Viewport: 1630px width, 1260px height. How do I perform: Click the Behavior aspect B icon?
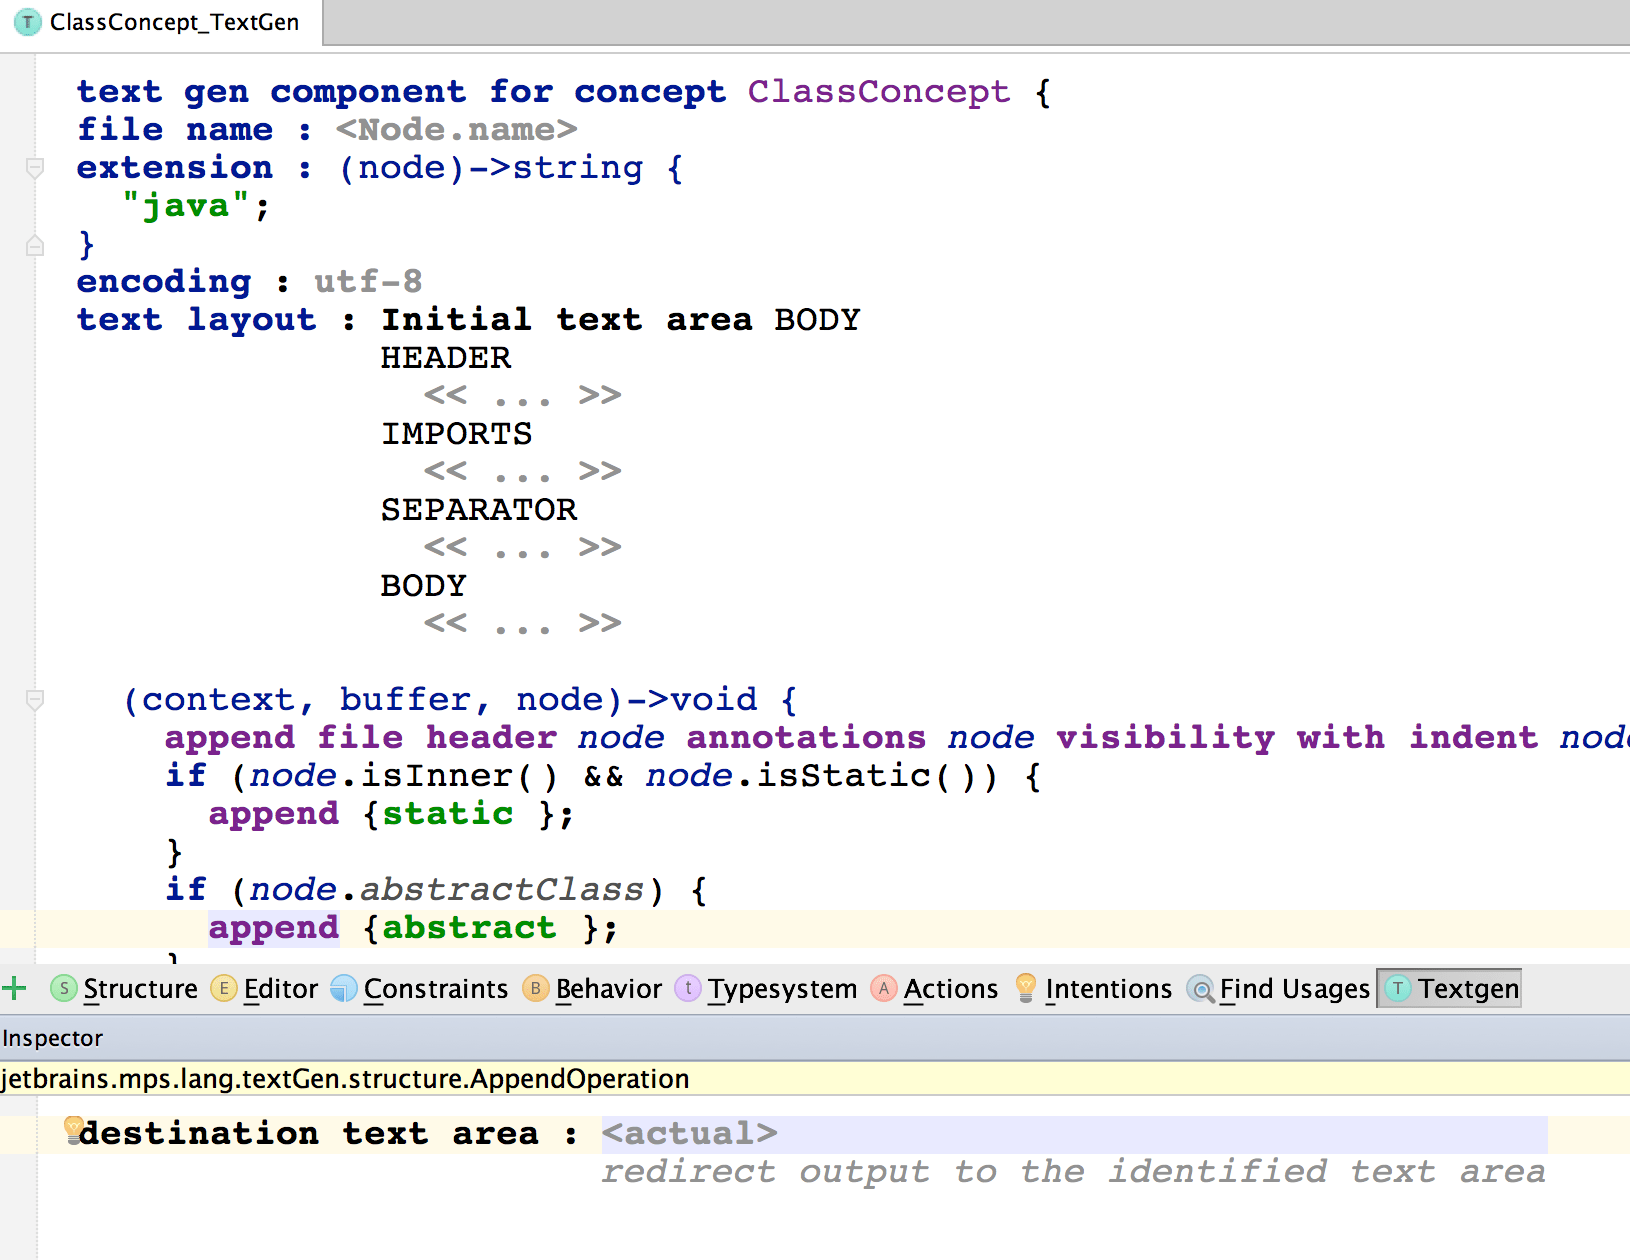click(x=536, y=989)
